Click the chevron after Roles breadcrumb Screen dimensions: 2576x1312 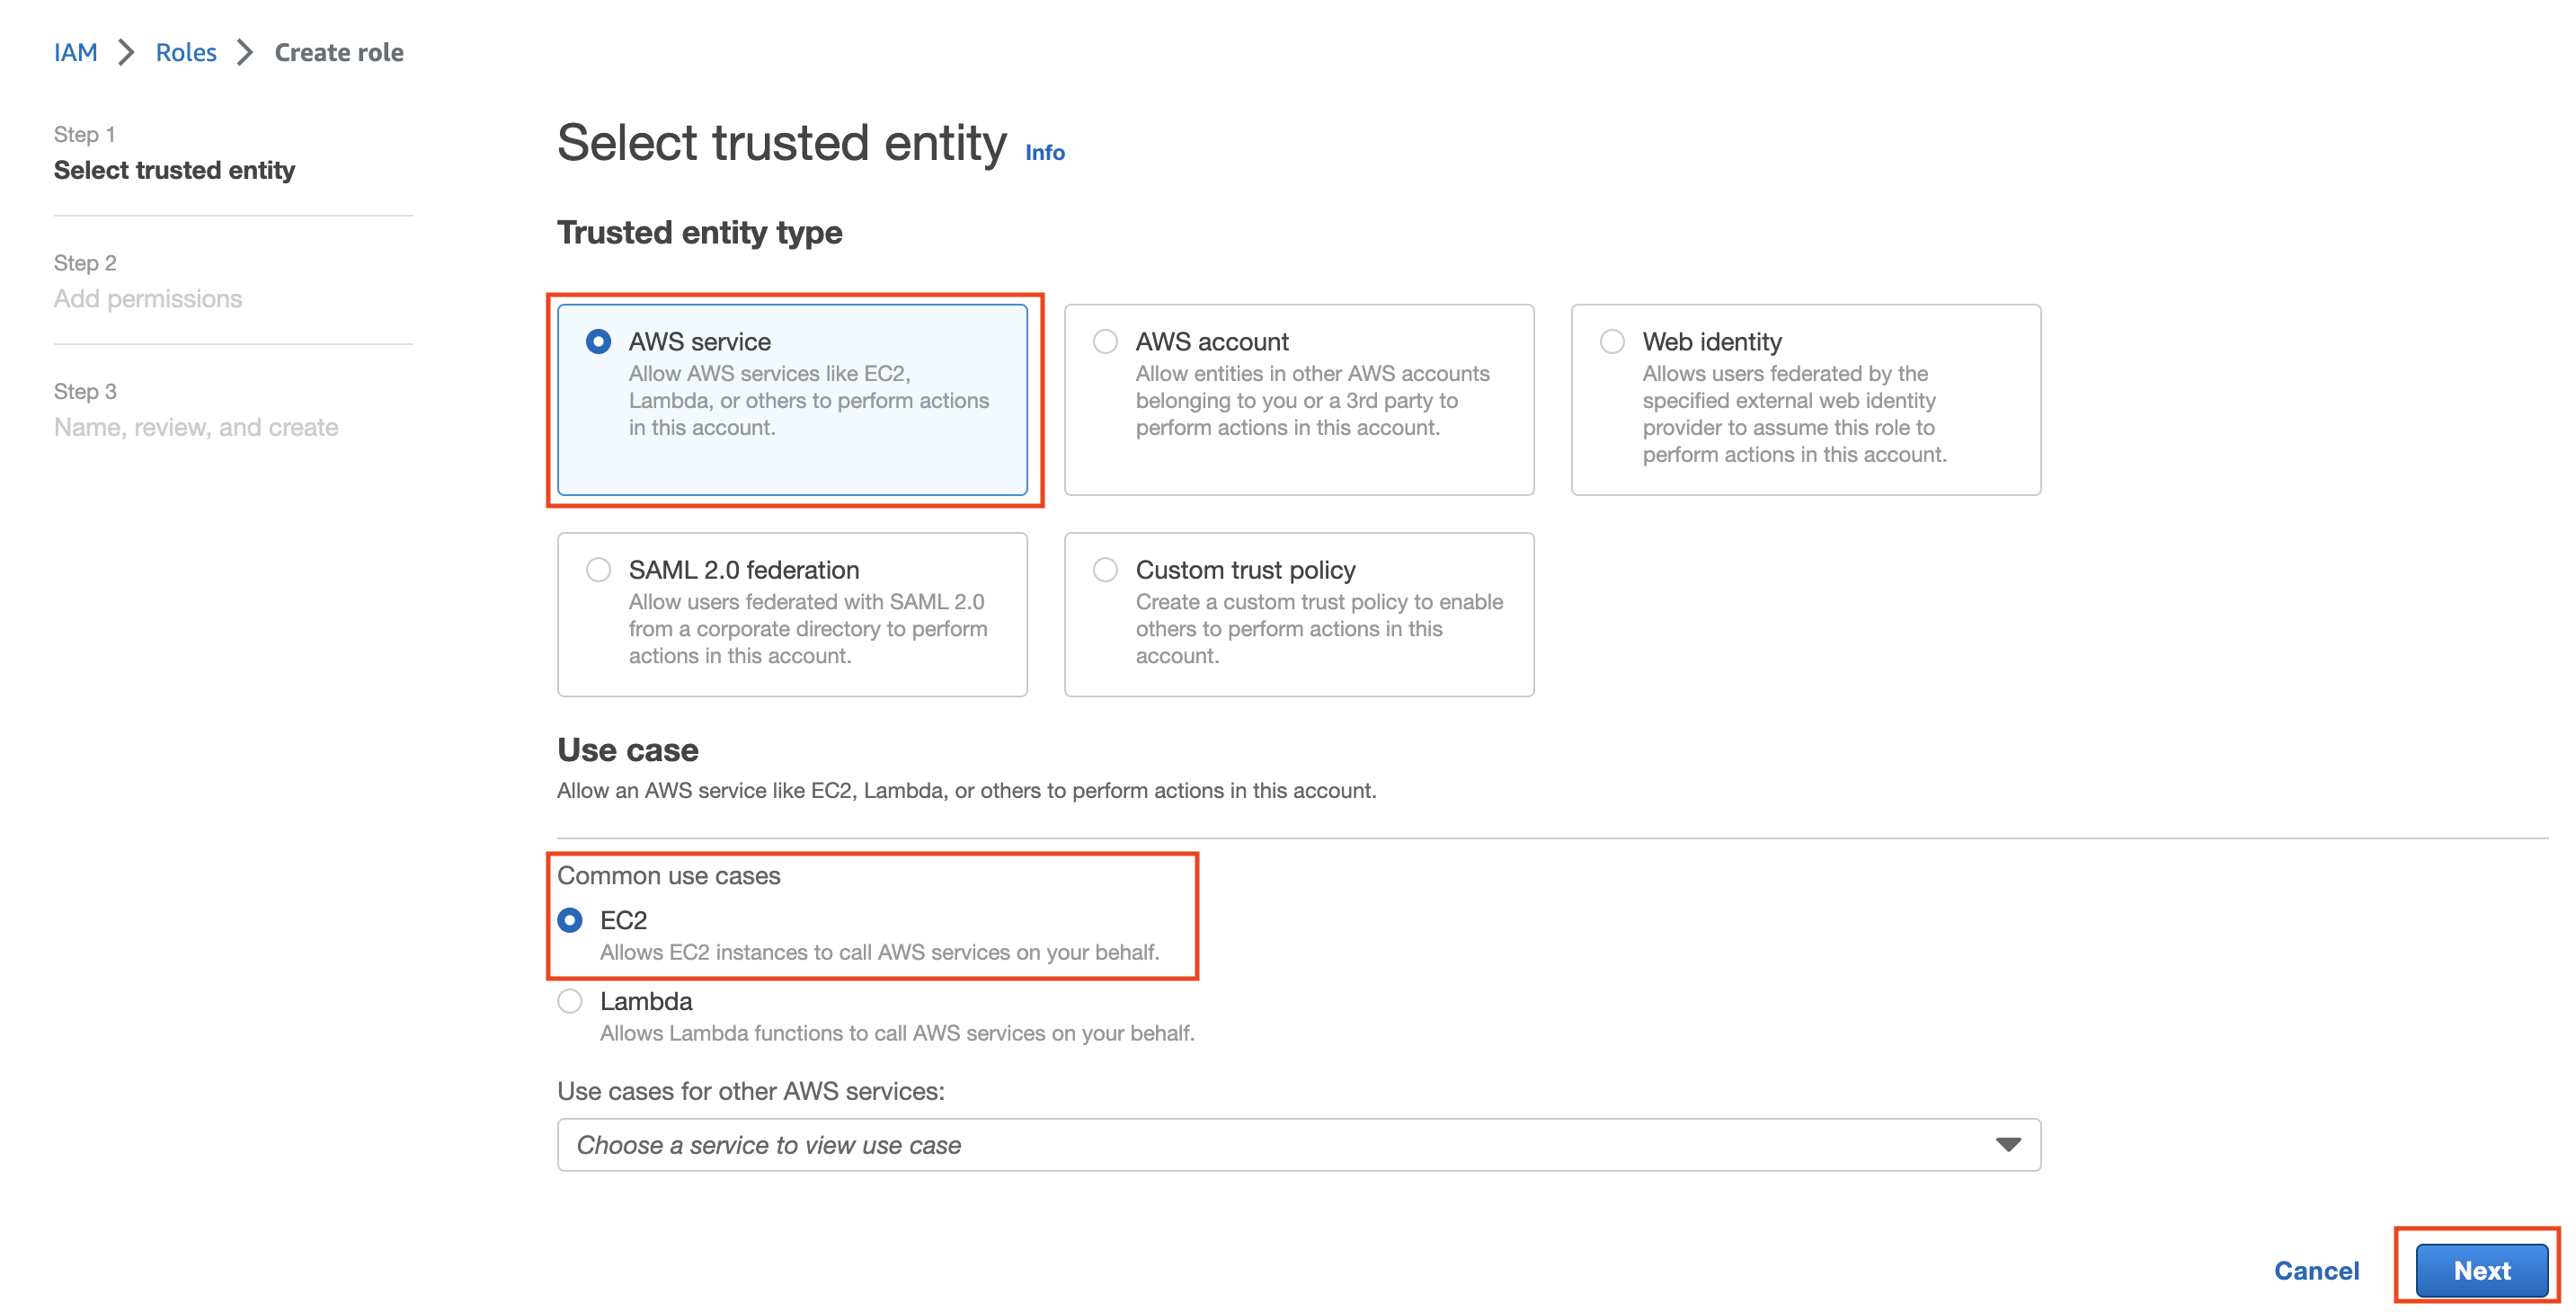coord(246,52)
